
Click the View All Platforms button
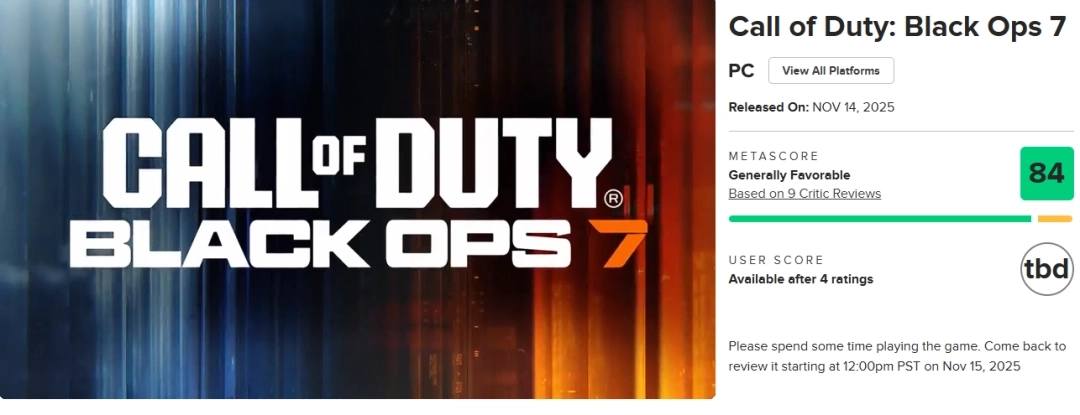coord(831,71)
